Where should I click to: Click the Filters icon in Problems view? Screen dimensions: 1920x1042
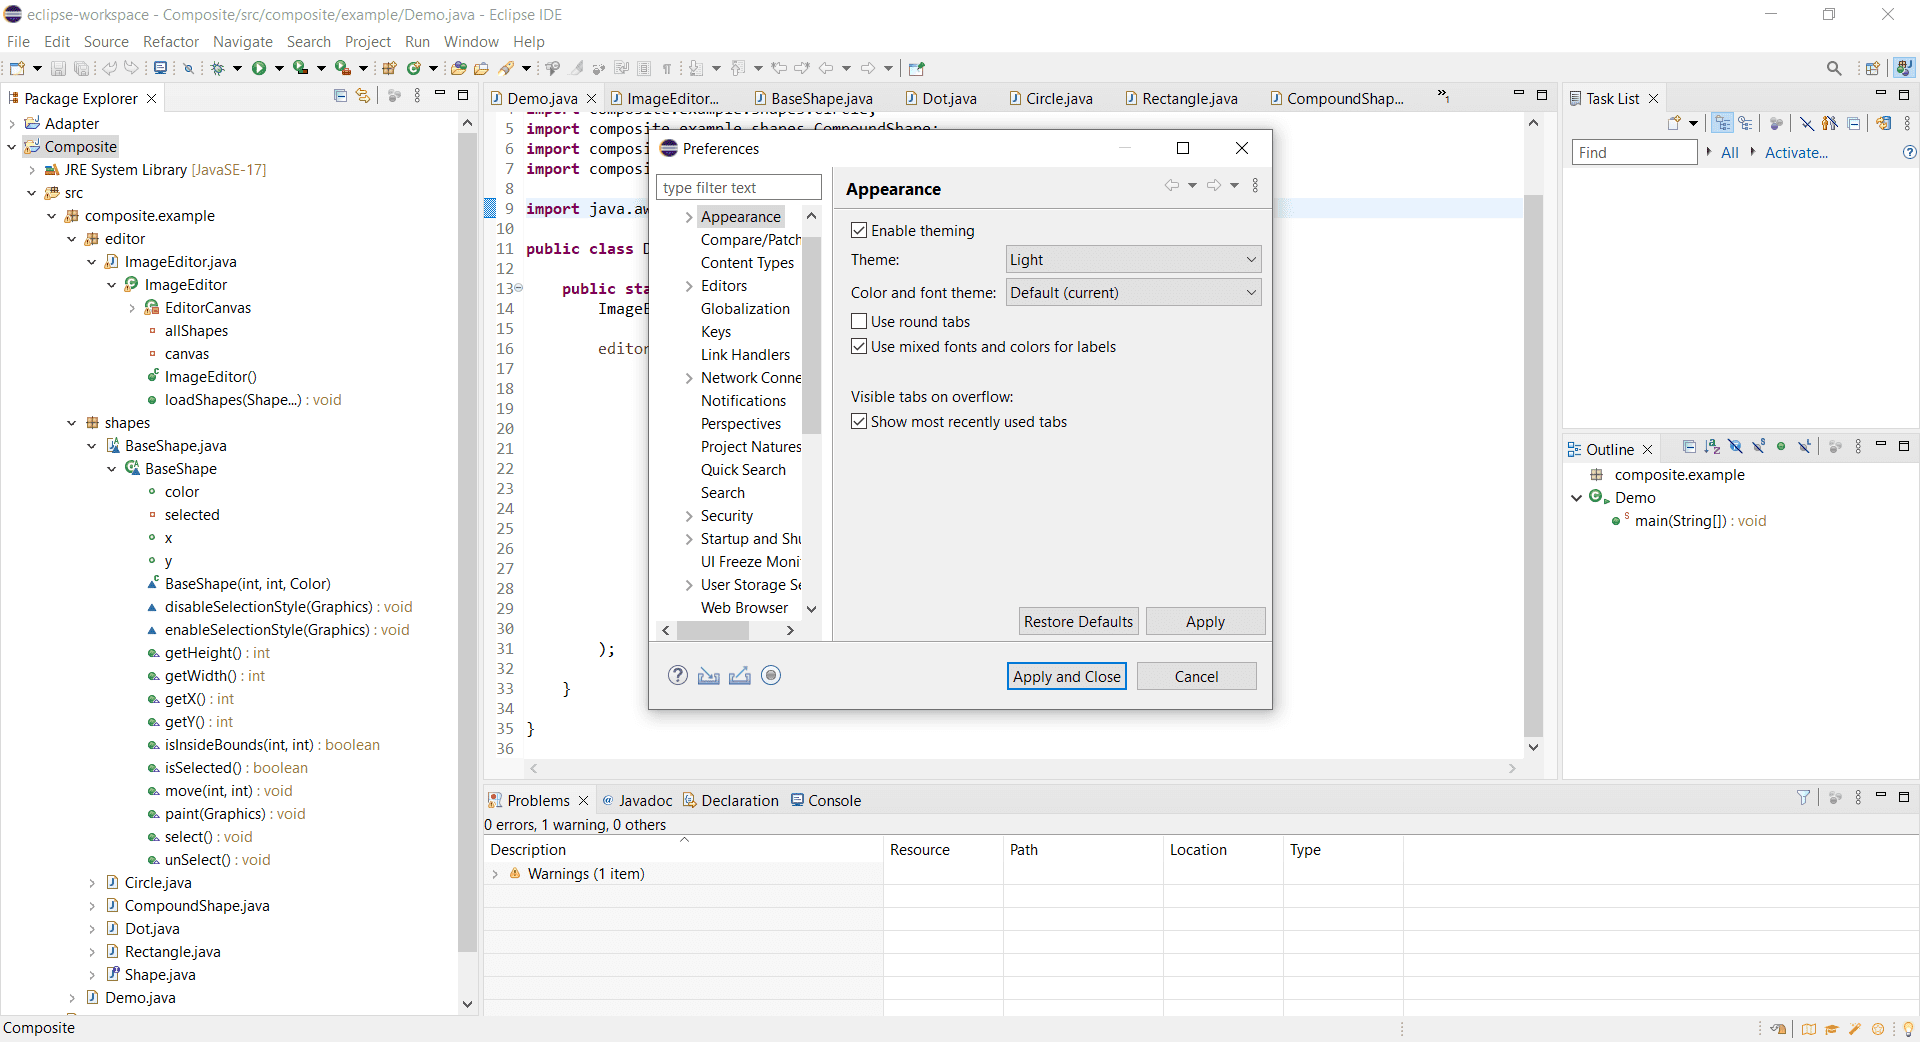[1803, 798]
